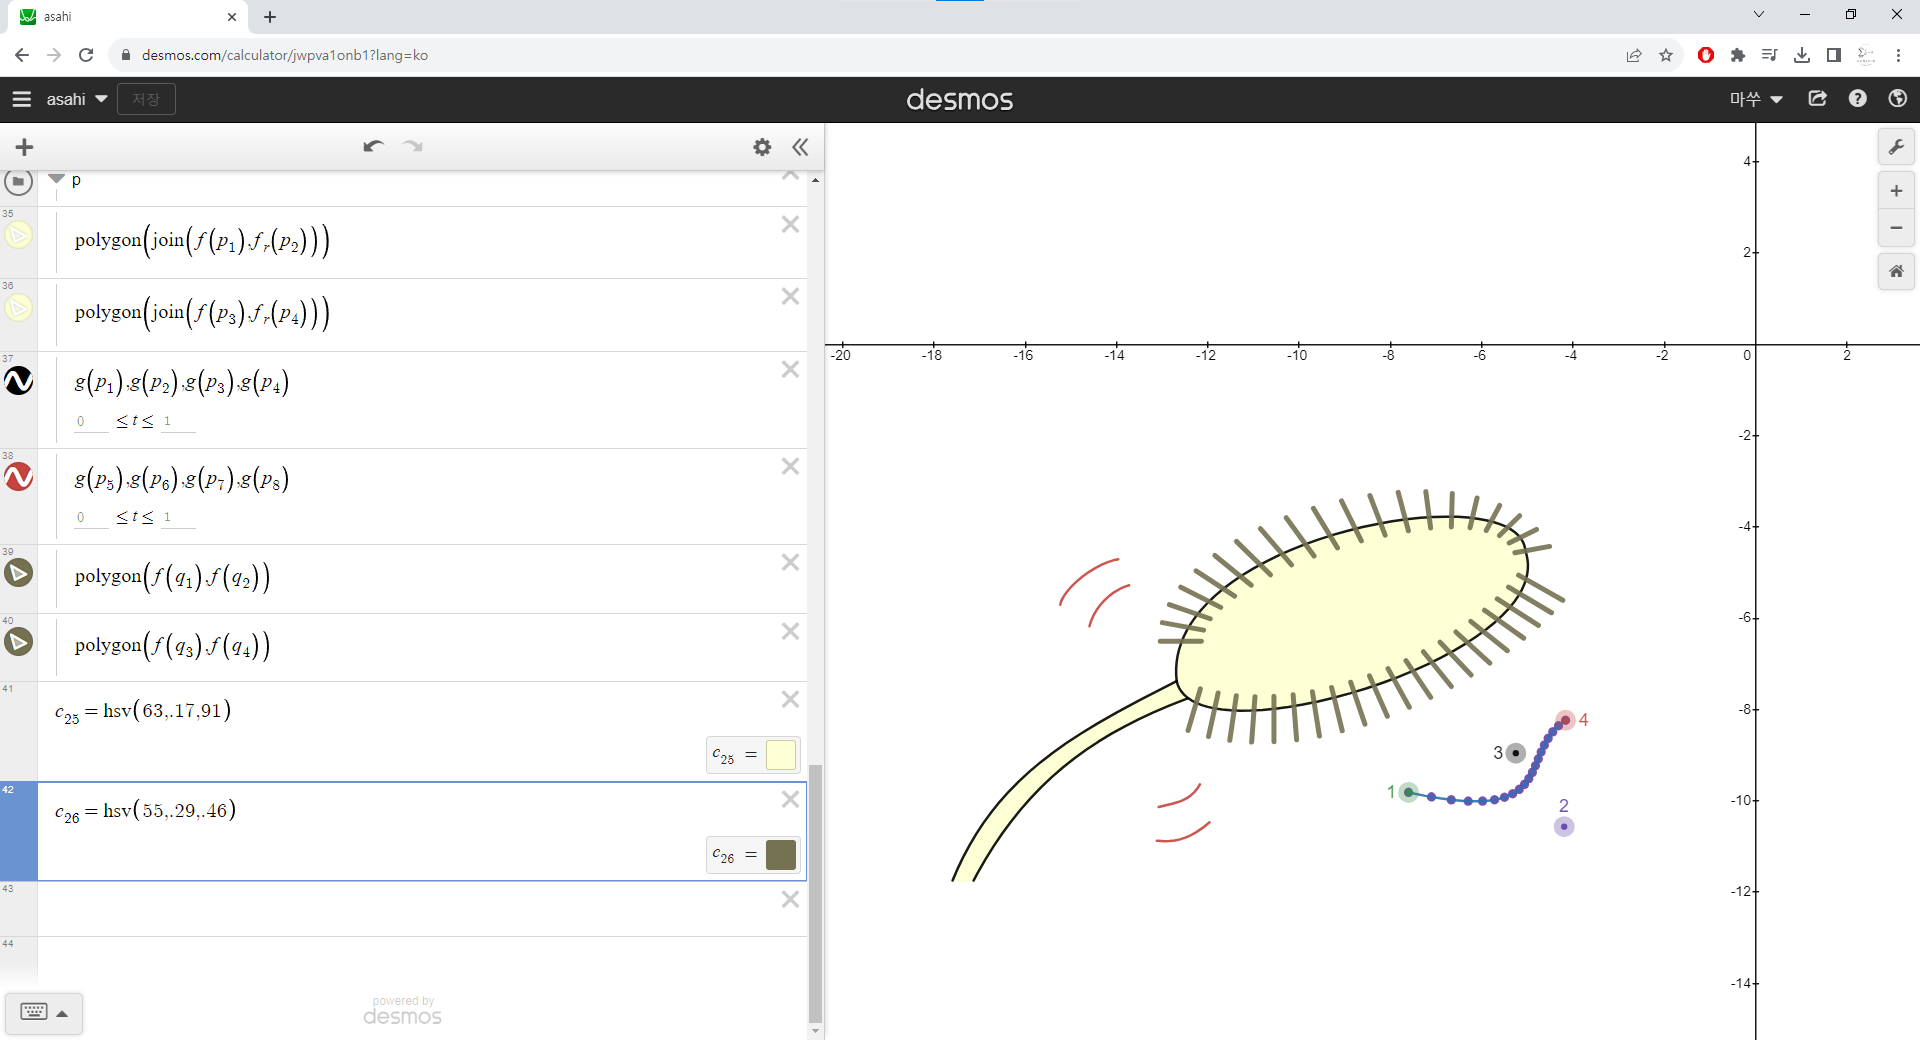The height and width of the screenshot is (1040, 1920).
Task: Toggle visibility of red g(p5) curve
Action: tap(19, 477)
